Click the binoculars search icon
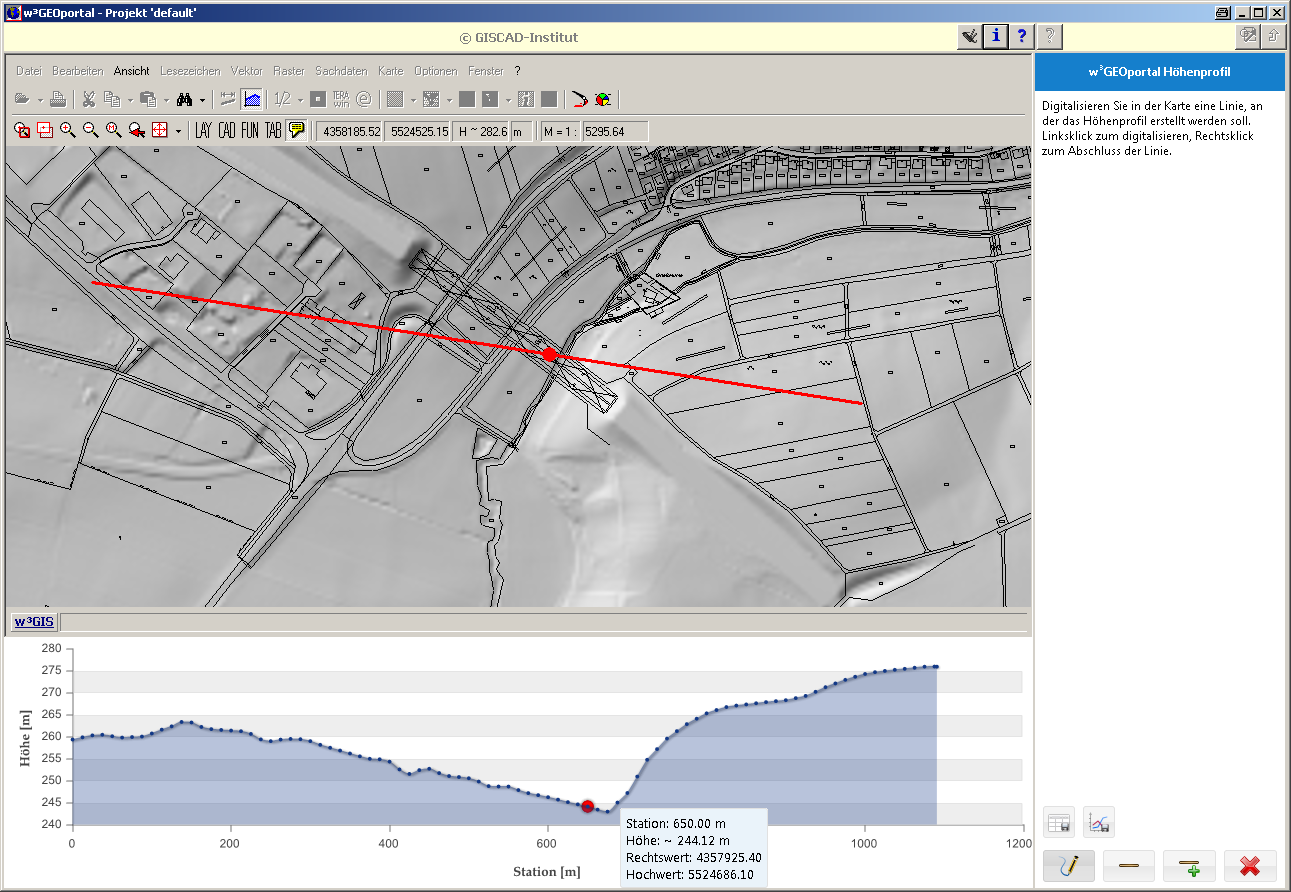 pyautogui.click(x=184, y=99)
